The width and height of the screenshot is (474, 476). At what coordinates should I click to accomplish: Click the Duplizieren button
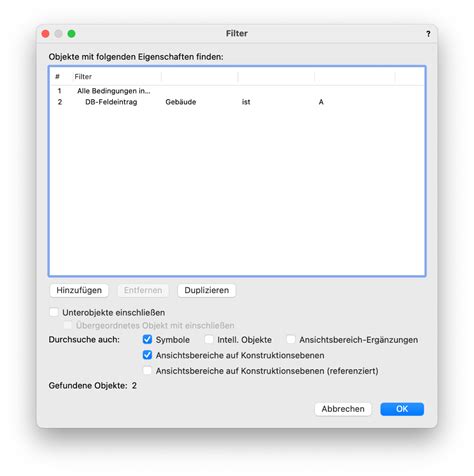point(207,290)
